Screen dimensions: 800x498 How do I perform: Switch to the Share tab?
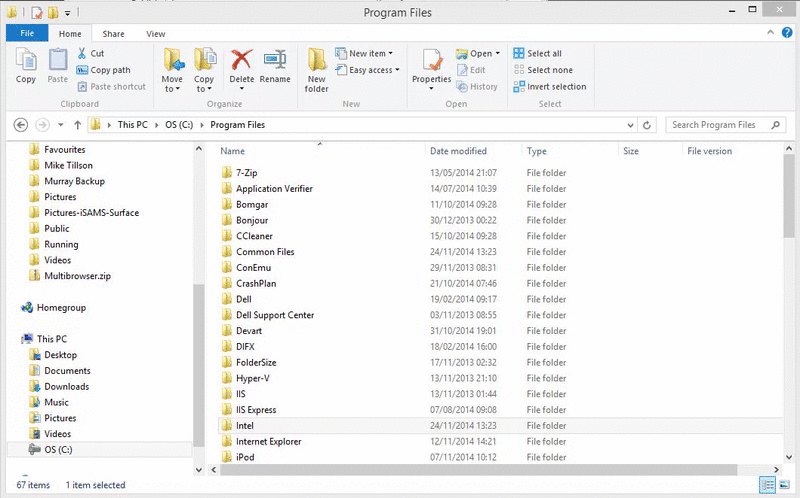tap(113, 34)
